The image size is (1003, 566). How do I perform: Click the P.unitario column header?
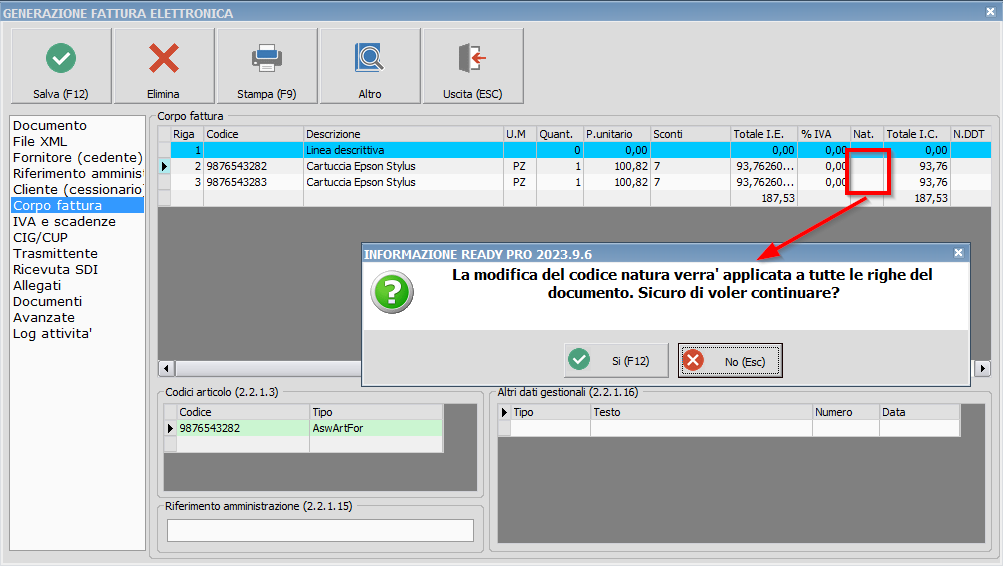tap(617, 134)
